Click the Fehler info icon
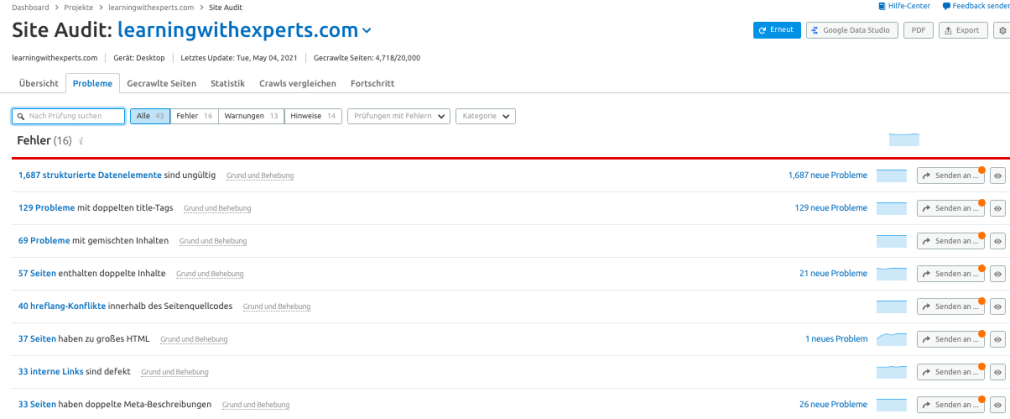Viewport: 1010px width, 419px height. click(x=81, y=141)
